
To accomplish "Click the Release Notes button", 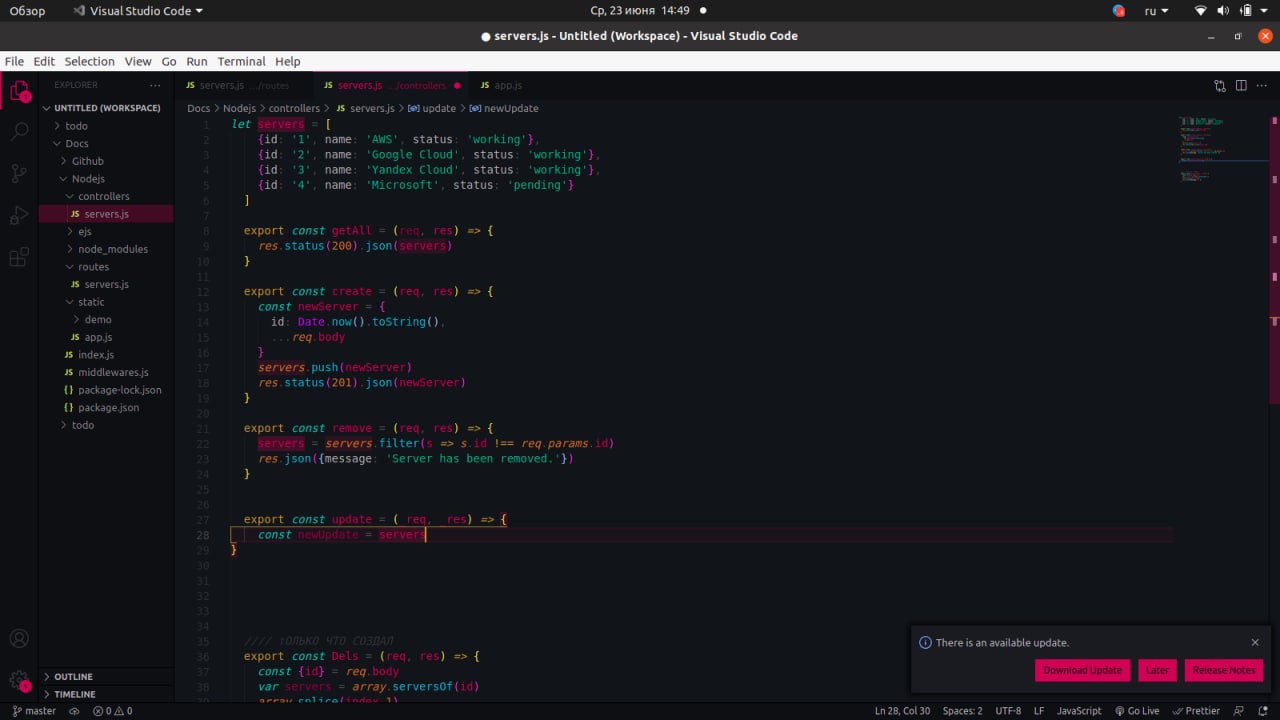I will [x=1223, y=670].
